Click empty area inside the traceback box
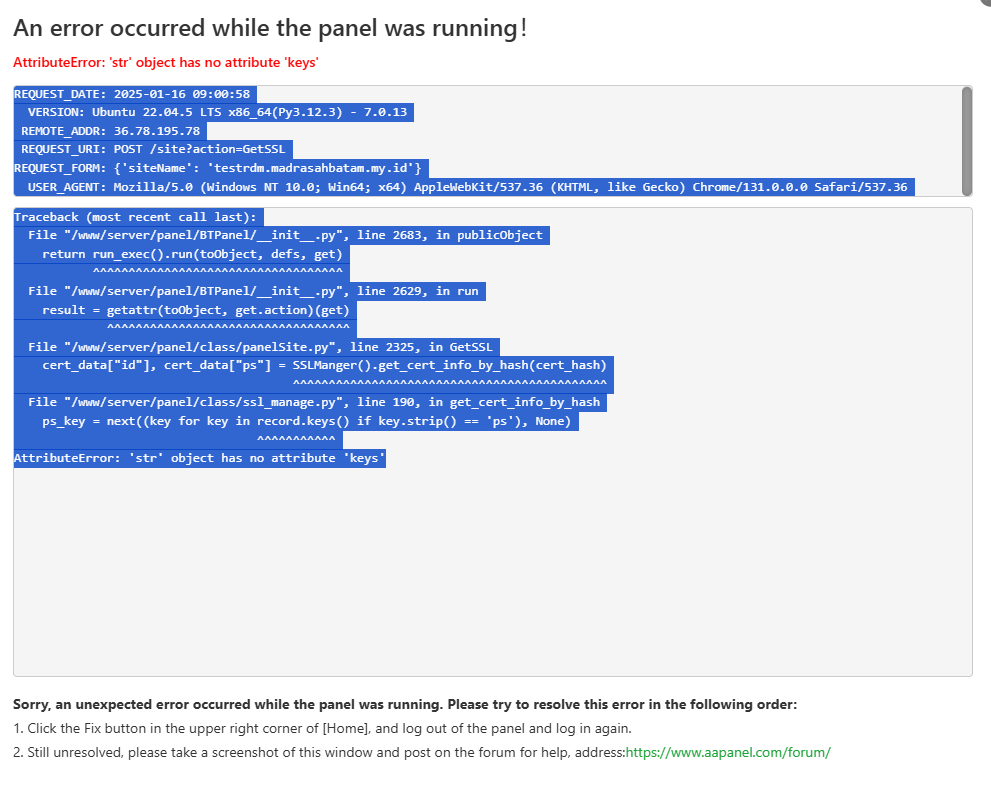 pyautogui.click(x=492, y=570)
